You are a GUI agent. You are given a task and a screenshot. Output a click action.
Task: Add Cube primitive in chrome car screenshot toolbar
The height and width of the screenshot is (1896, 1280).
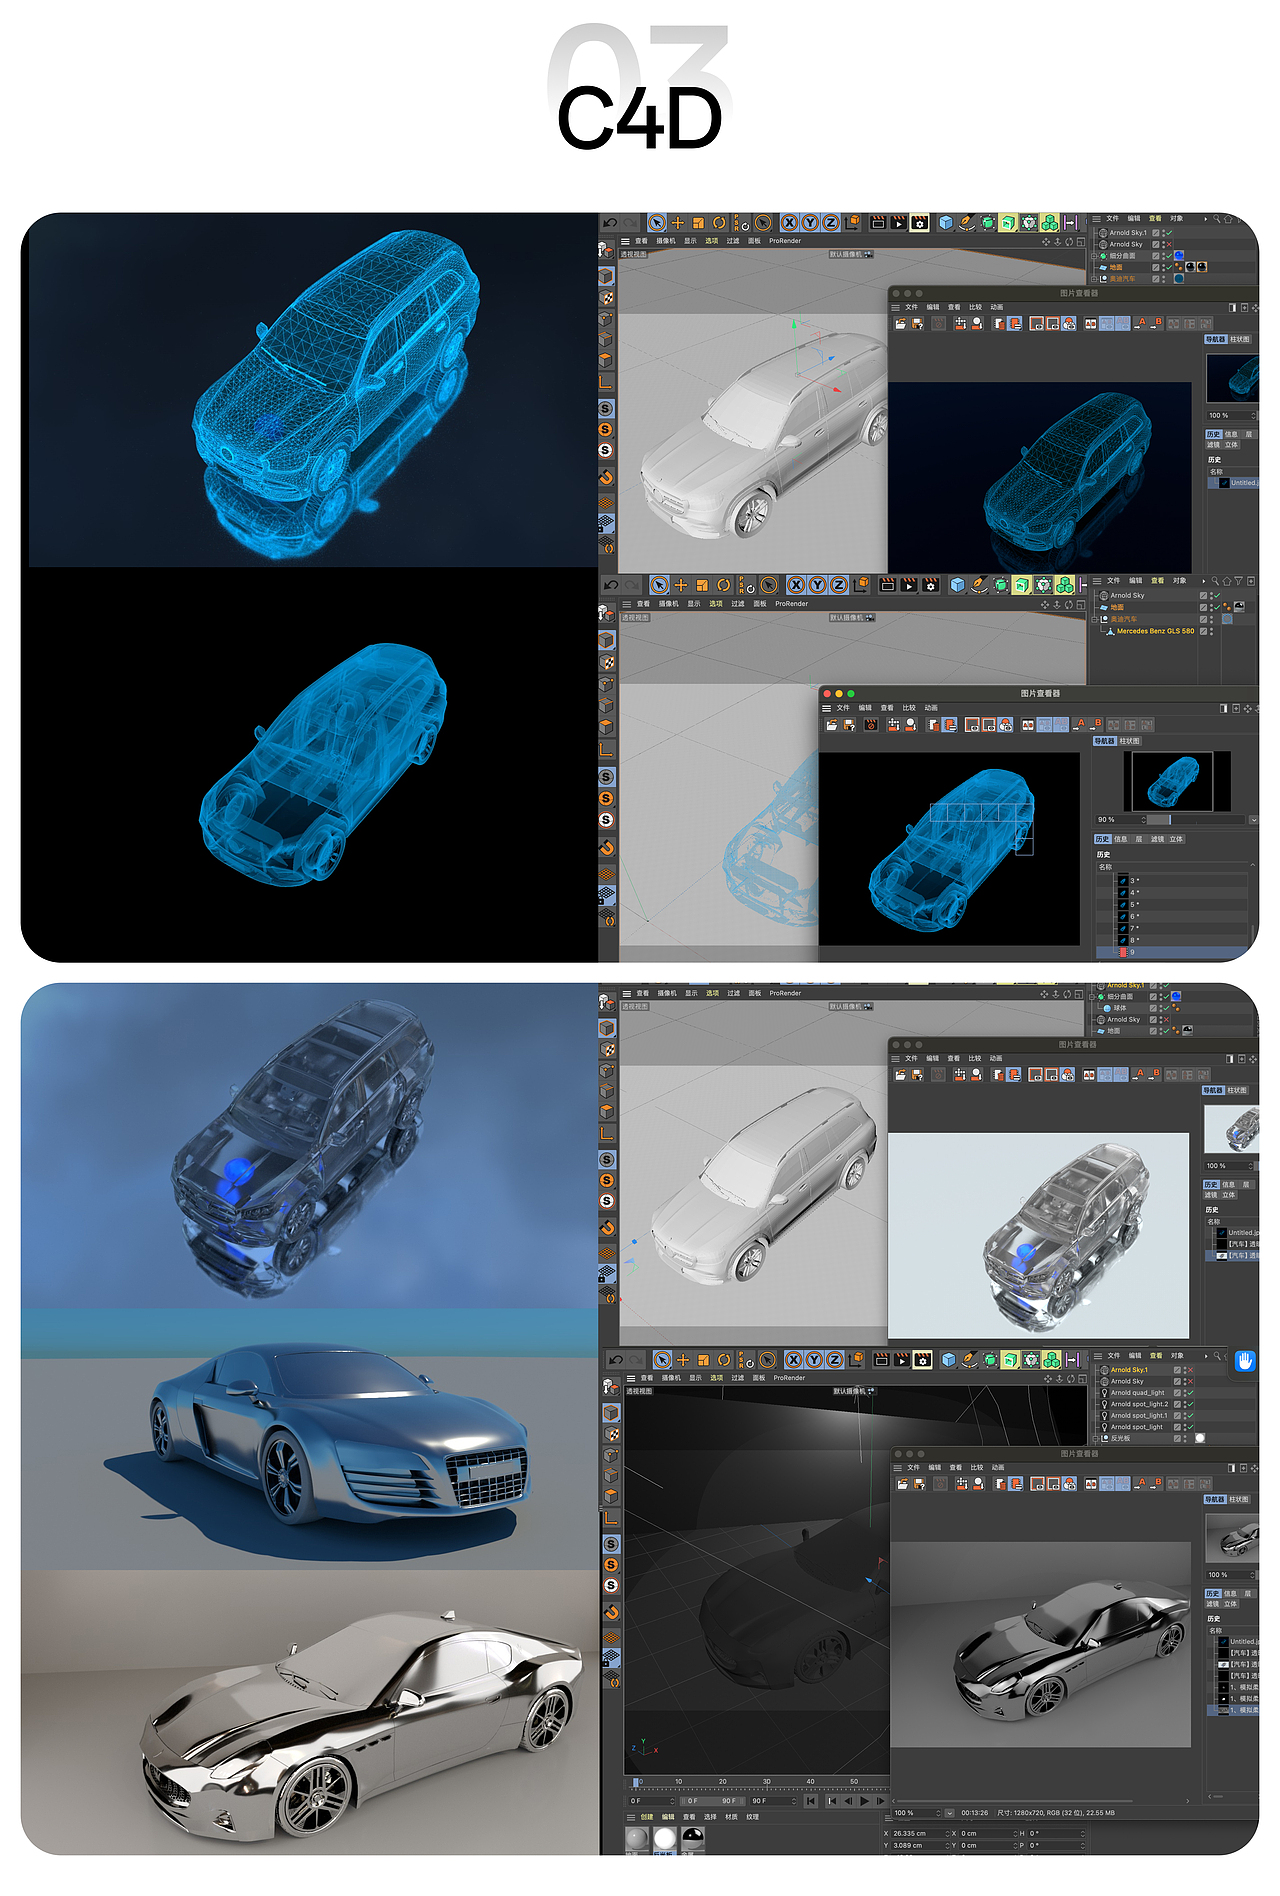(949, 1359)
